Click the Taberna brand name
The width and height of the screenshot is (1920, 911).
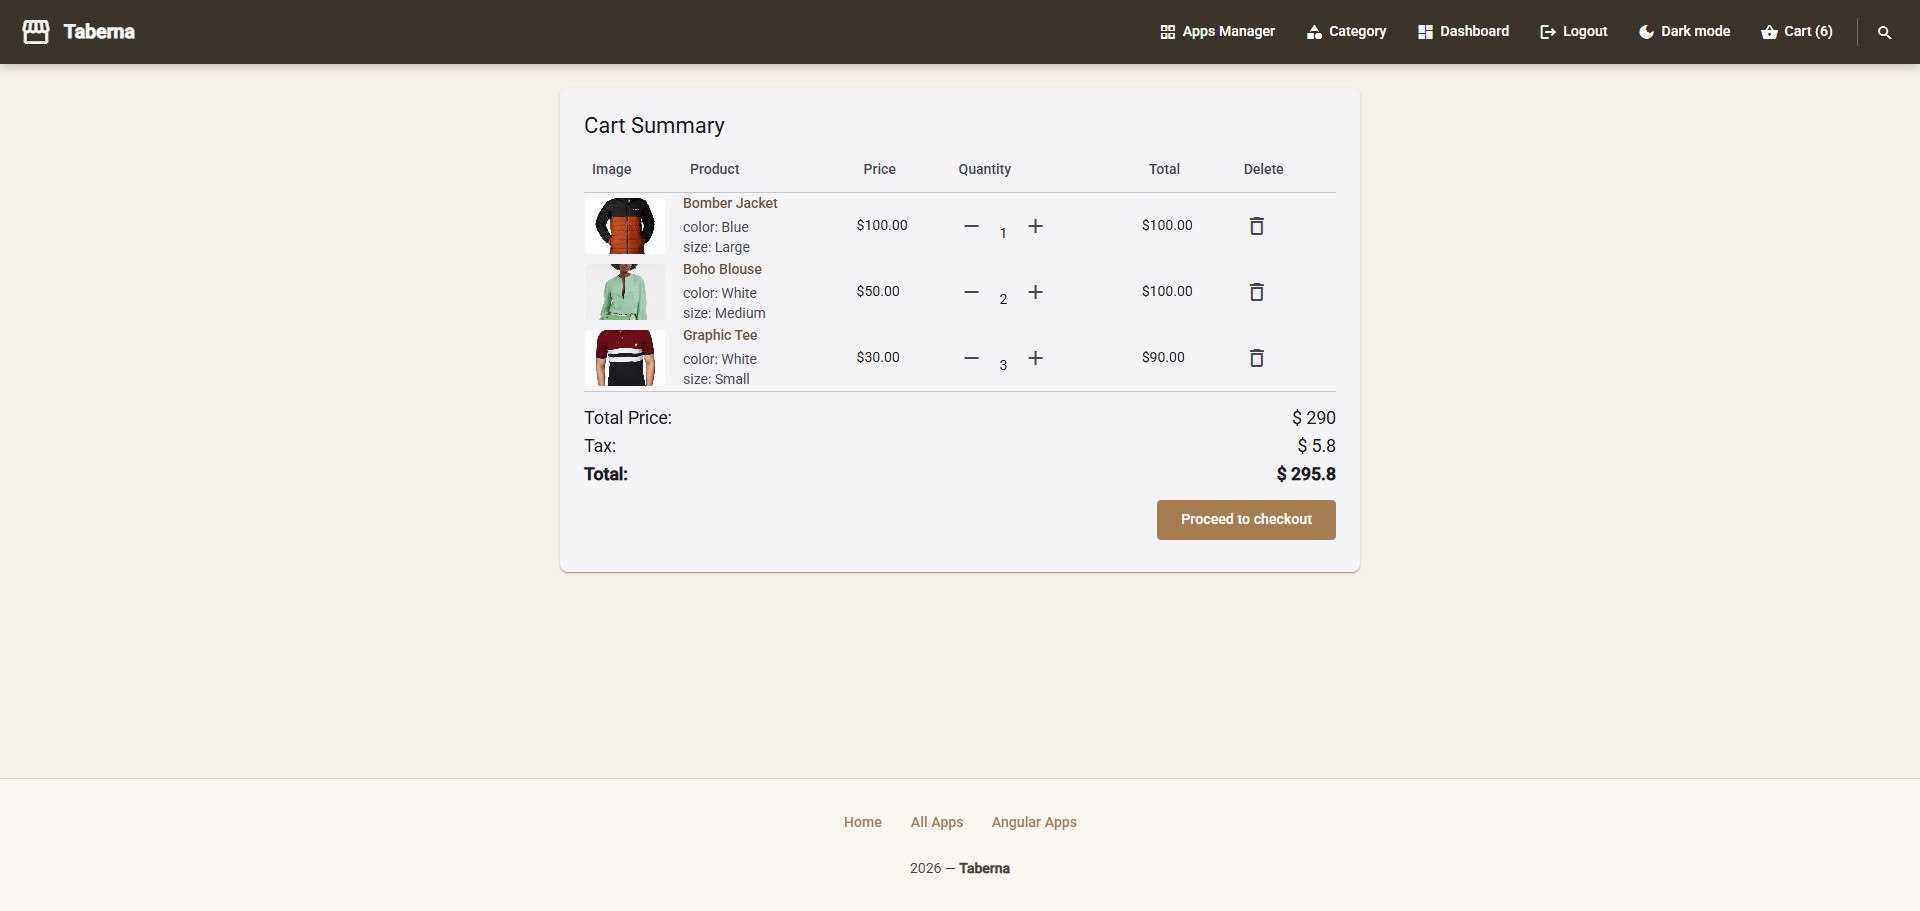(99, 32)
